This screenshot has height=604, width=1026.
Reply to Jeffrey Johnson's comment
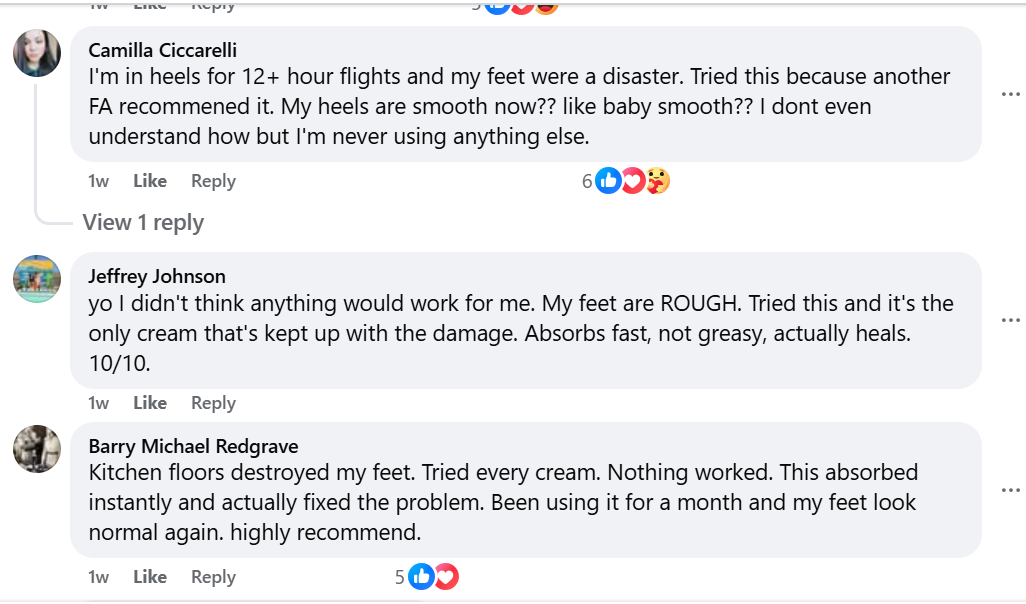tap(213, 403)
